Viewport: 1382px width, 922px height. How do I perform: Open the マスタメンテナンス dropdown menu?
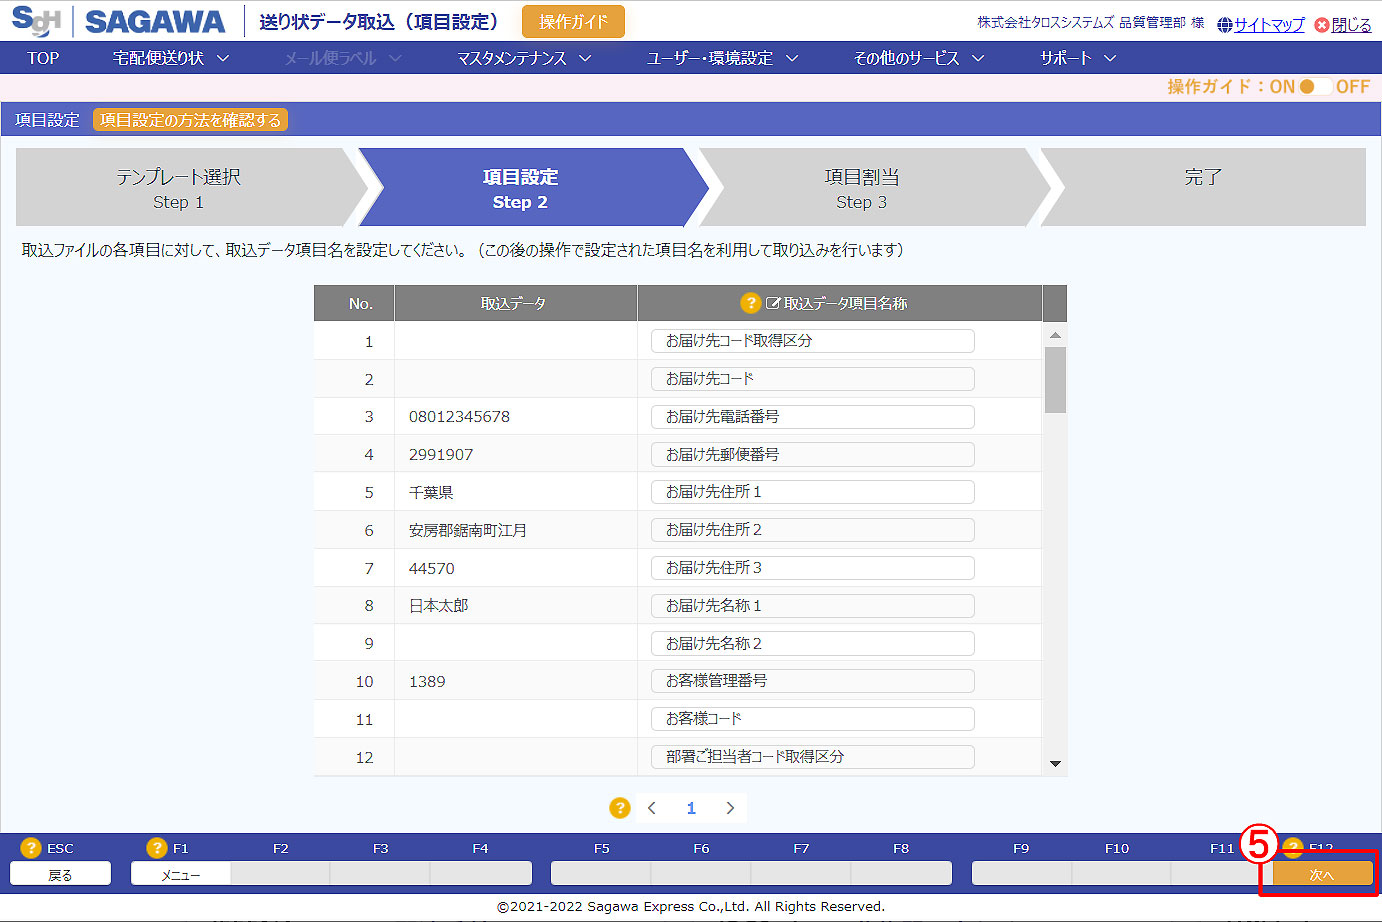click(523, 58)
